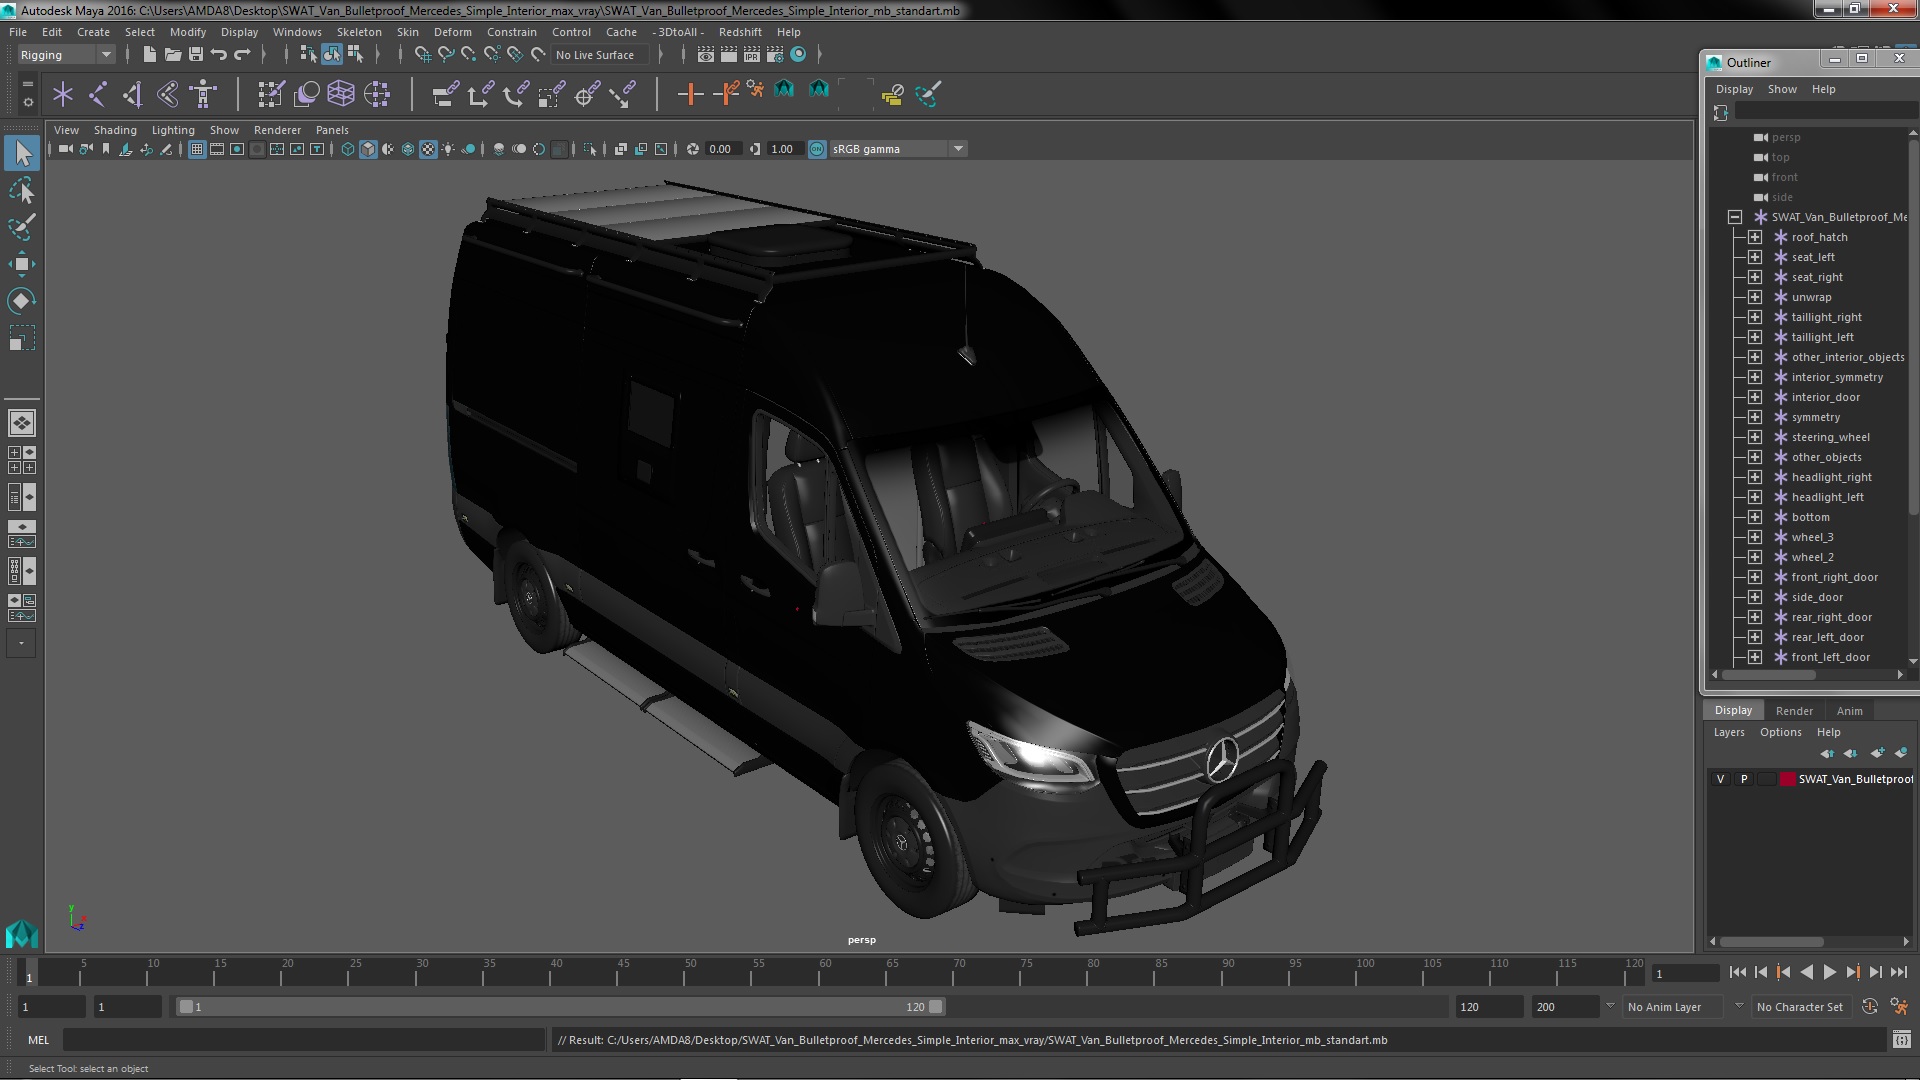Click the HumanIK skeleton figure icon
This screenshot has height=1080, width=1920.
pos(203,94)
